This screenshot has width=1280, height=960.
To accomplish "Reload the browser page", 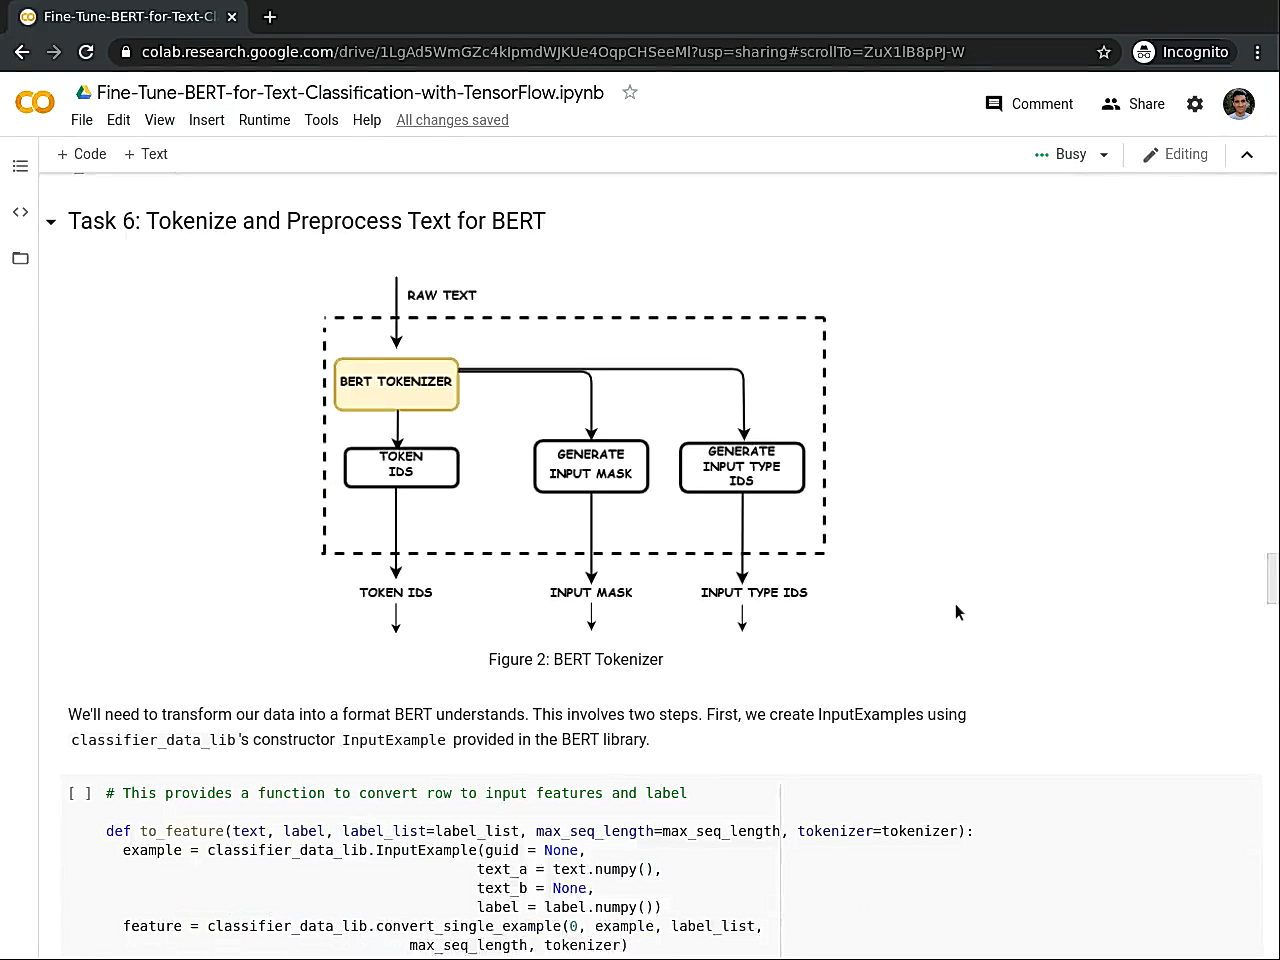I will pyautogui.click(x=86, y=52).
